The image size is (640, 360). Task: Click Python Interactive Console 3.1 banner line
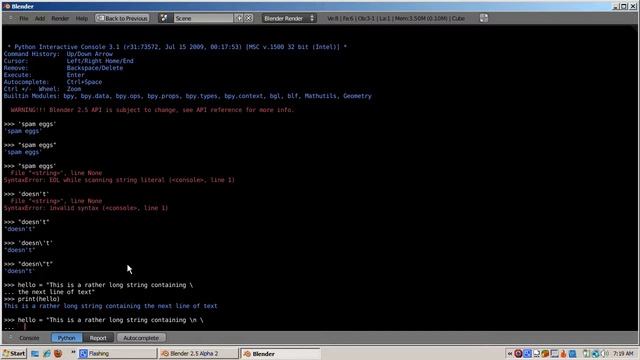coord(177,47)
